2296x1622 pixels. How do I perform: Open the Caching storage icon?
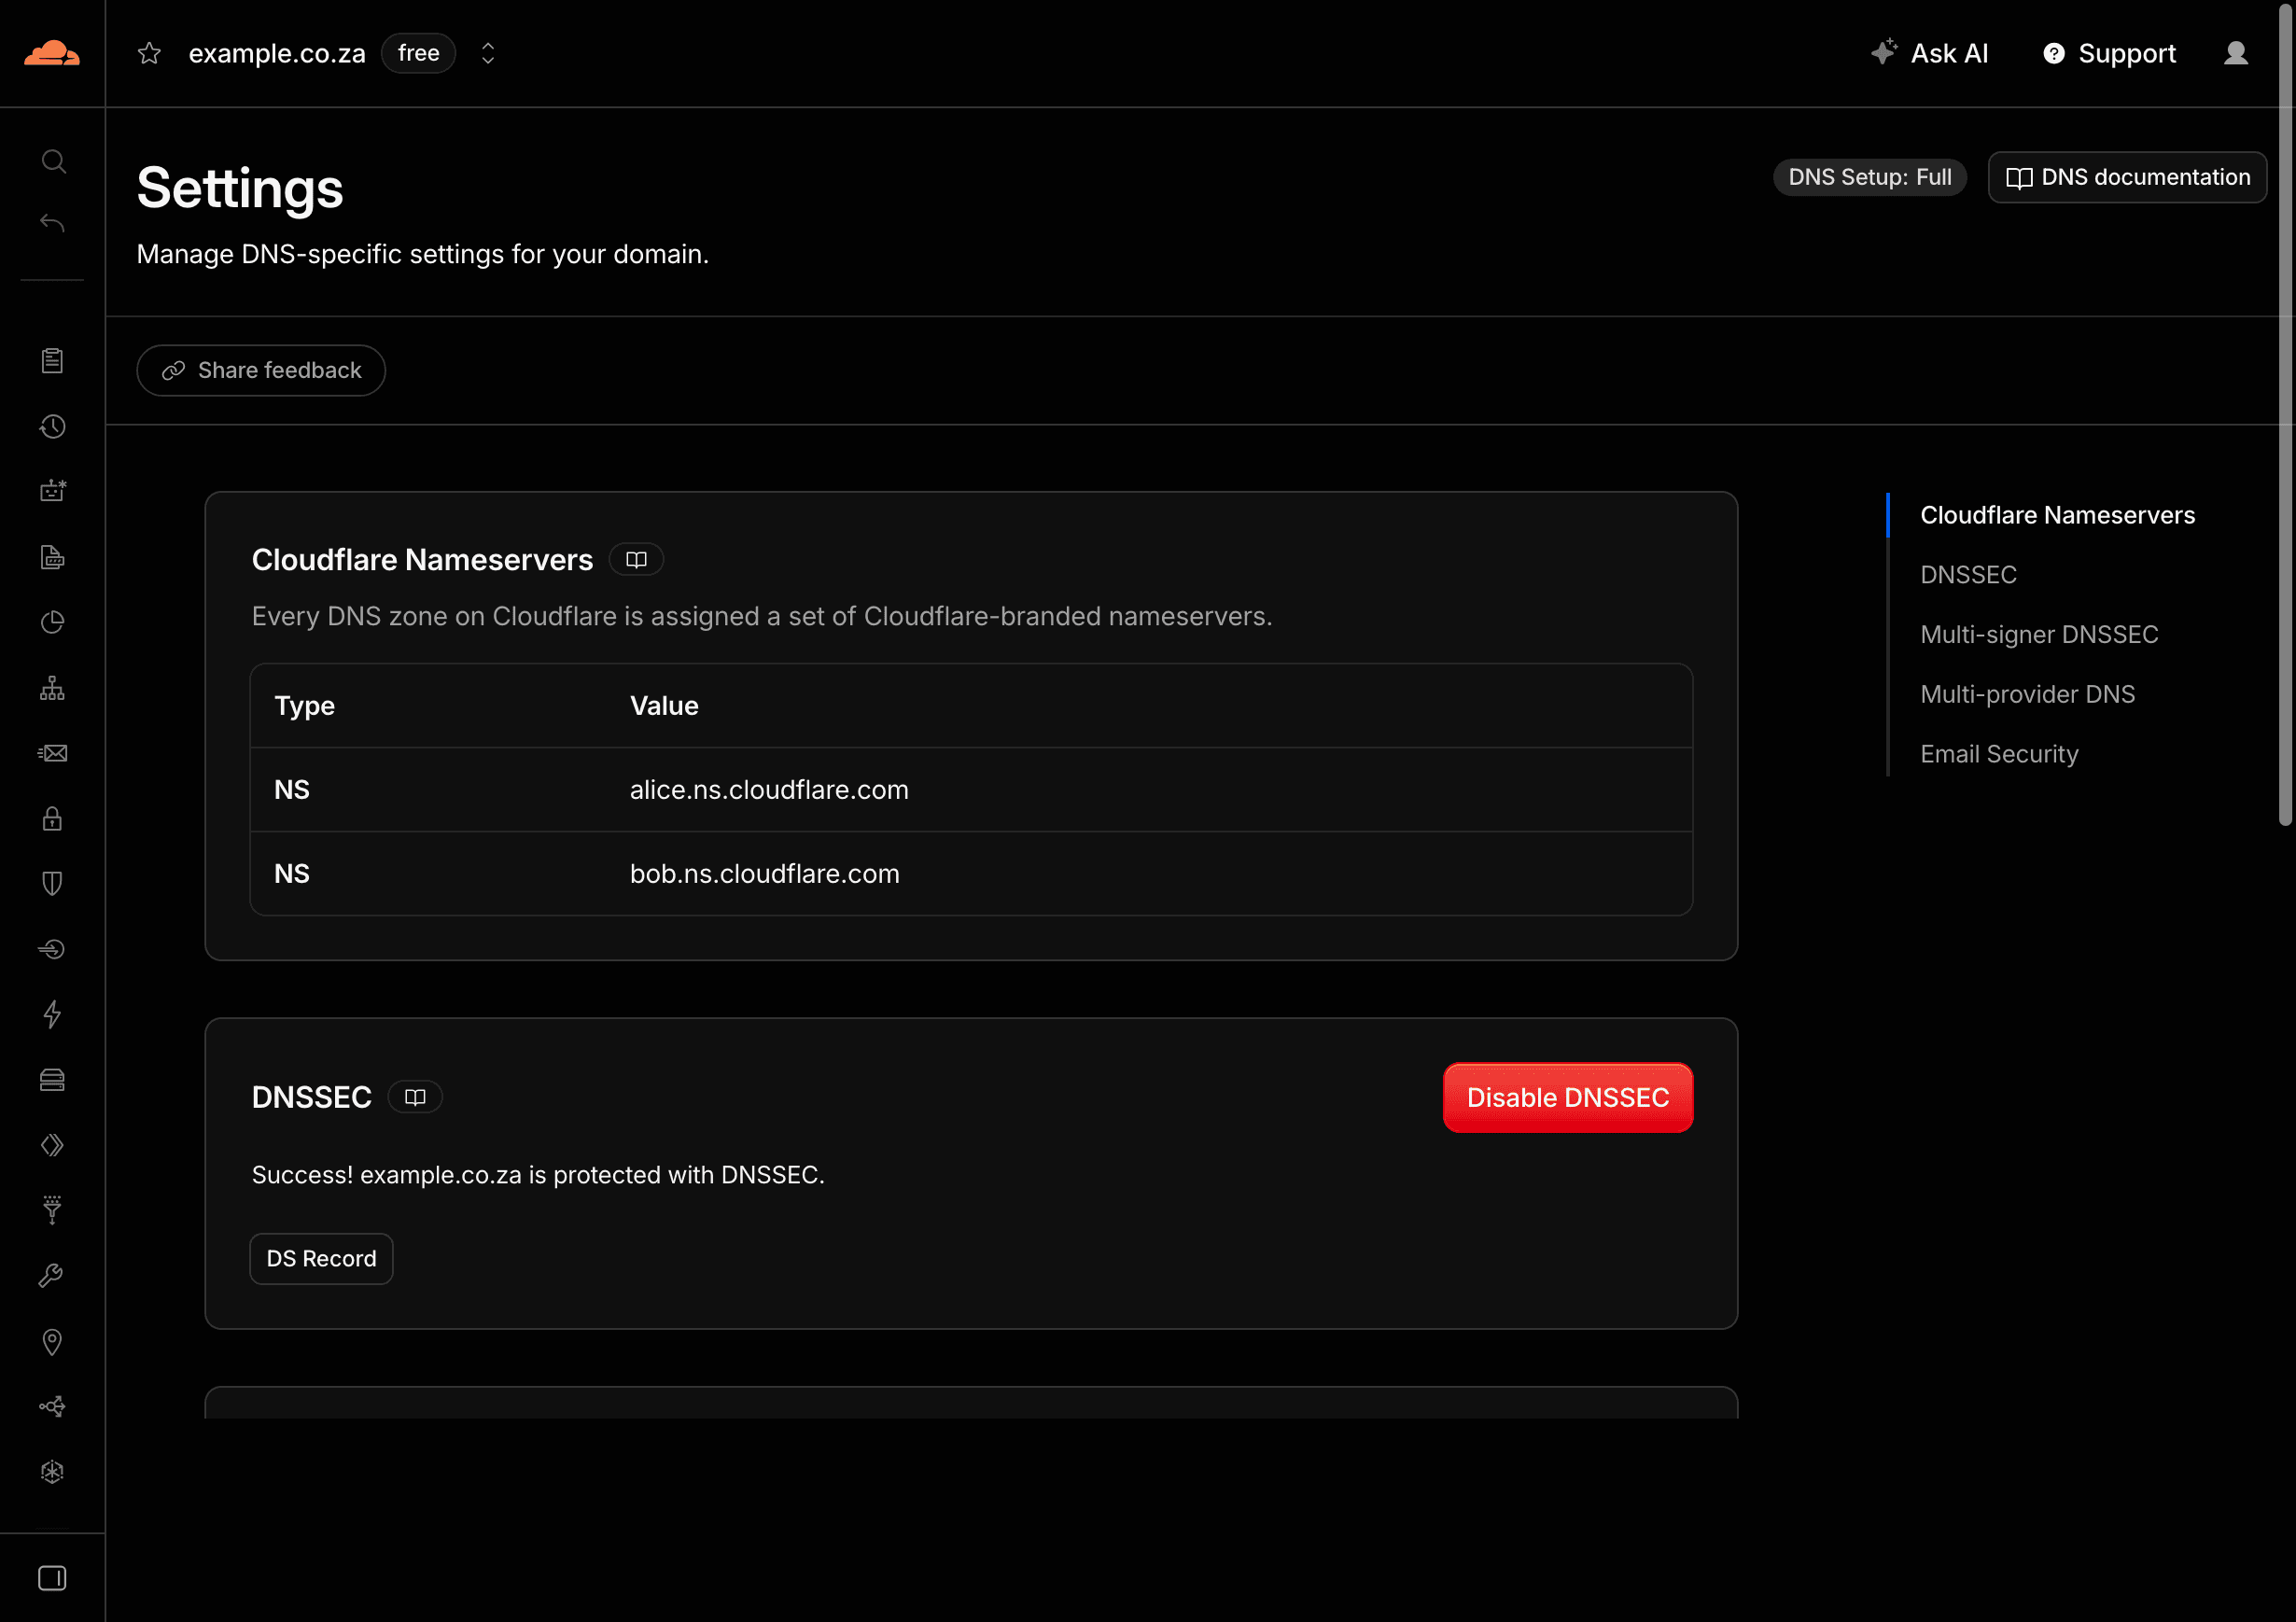(x=53, y=1081)
